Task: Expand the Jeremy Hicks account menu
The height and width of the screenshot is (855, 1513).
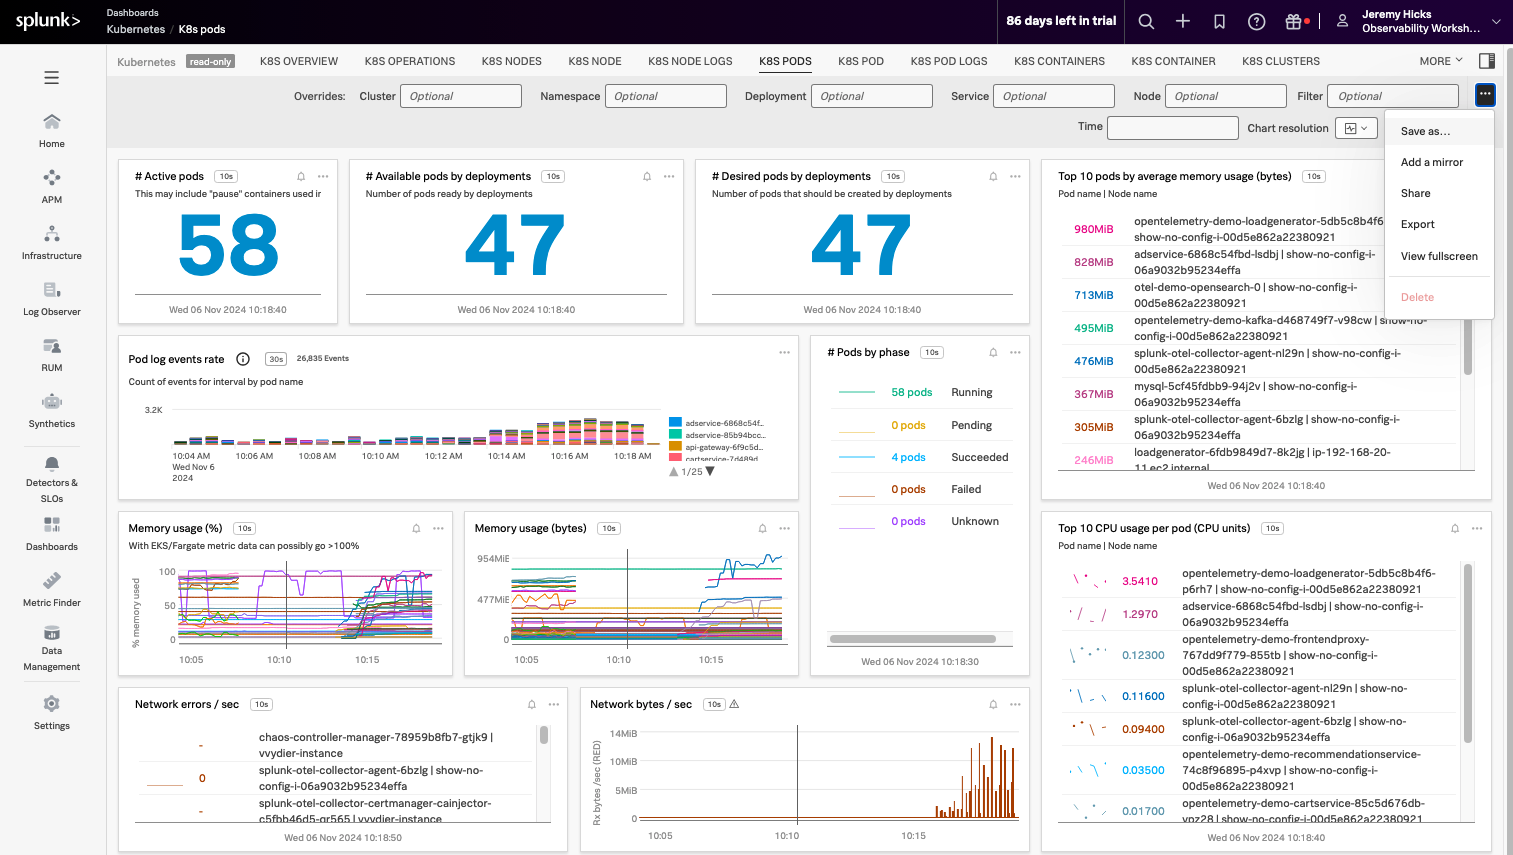Action: (1430, 21)
